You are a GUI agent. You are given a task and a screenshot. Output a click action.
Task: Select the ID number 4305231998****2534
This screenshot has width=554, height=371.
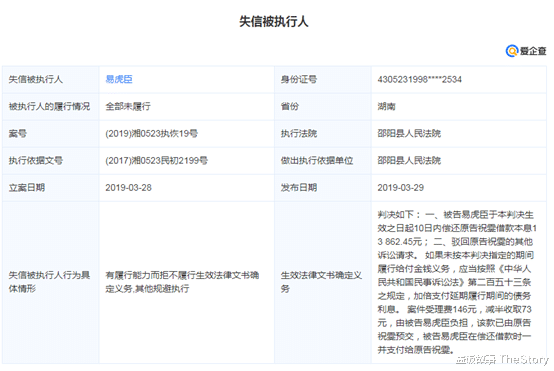[x=419, y=80]
